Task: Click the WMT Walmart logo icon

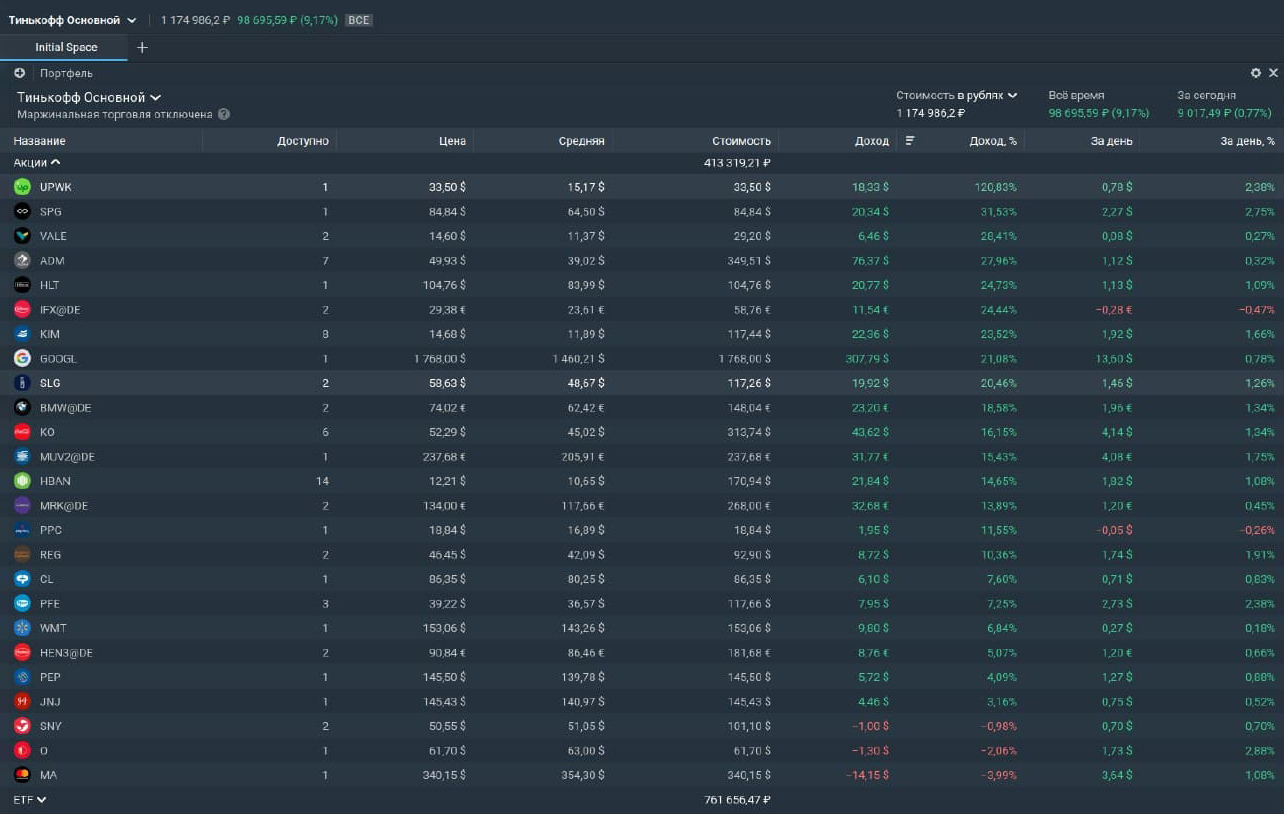Action: (22, 628)
